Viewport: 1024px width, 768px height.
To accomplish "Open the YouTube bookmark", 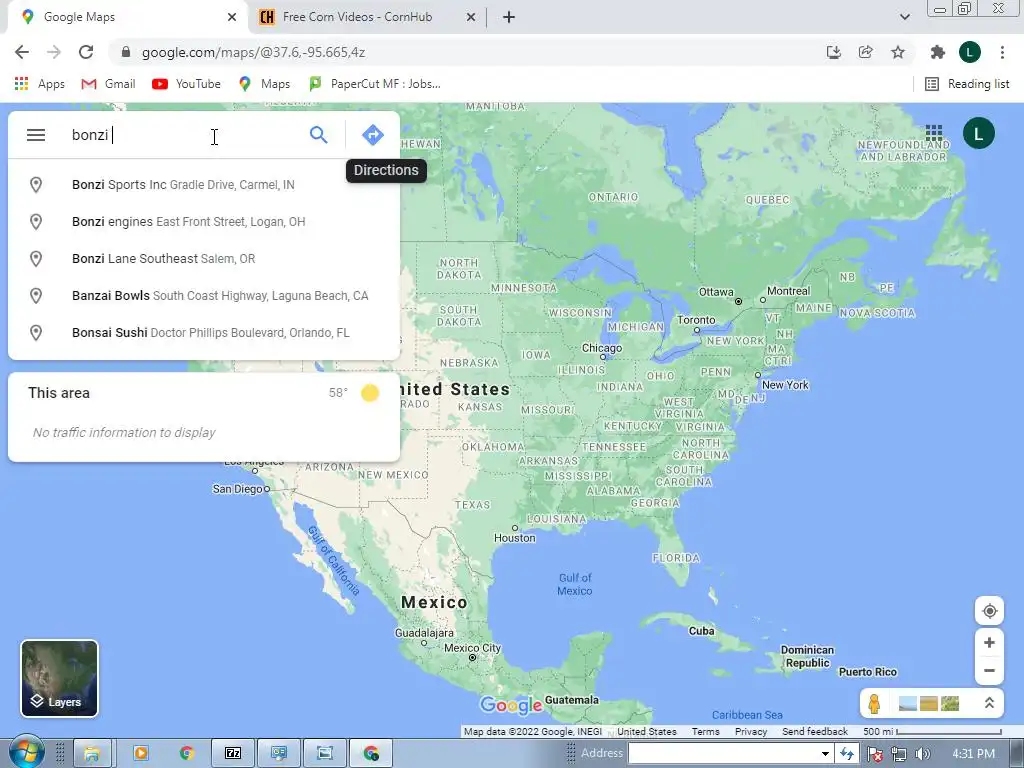I will [186, 84].
